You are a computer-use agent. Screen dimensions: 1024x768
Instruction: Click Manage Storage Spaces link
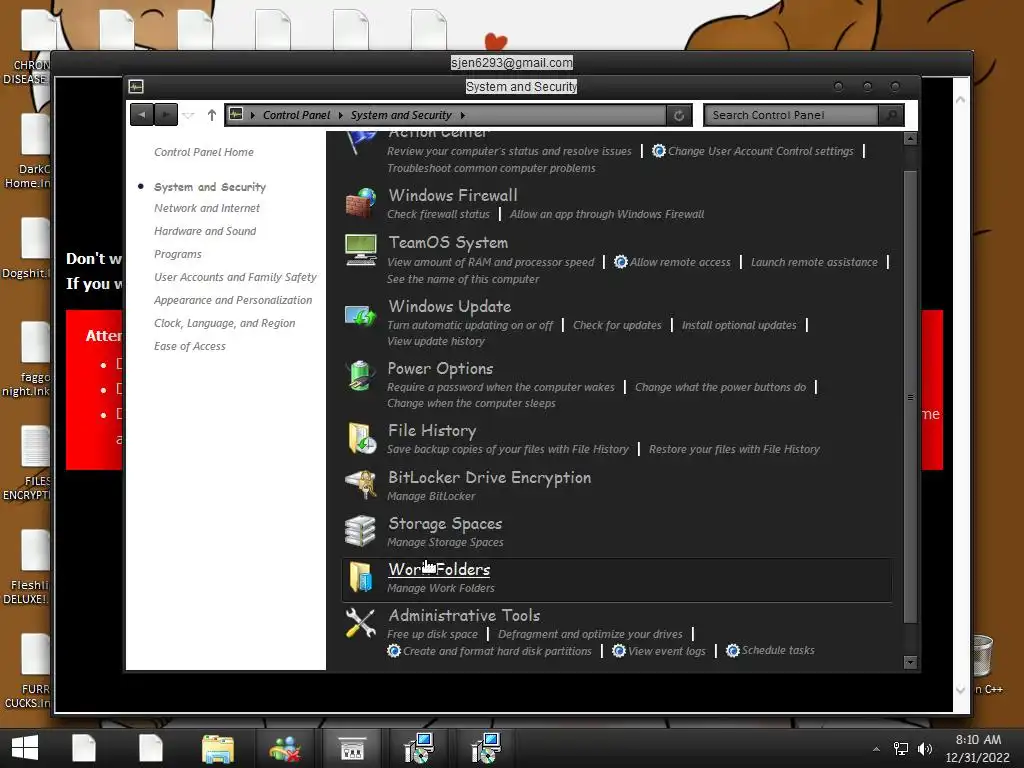pyautogui.click(x=445, y=543)
